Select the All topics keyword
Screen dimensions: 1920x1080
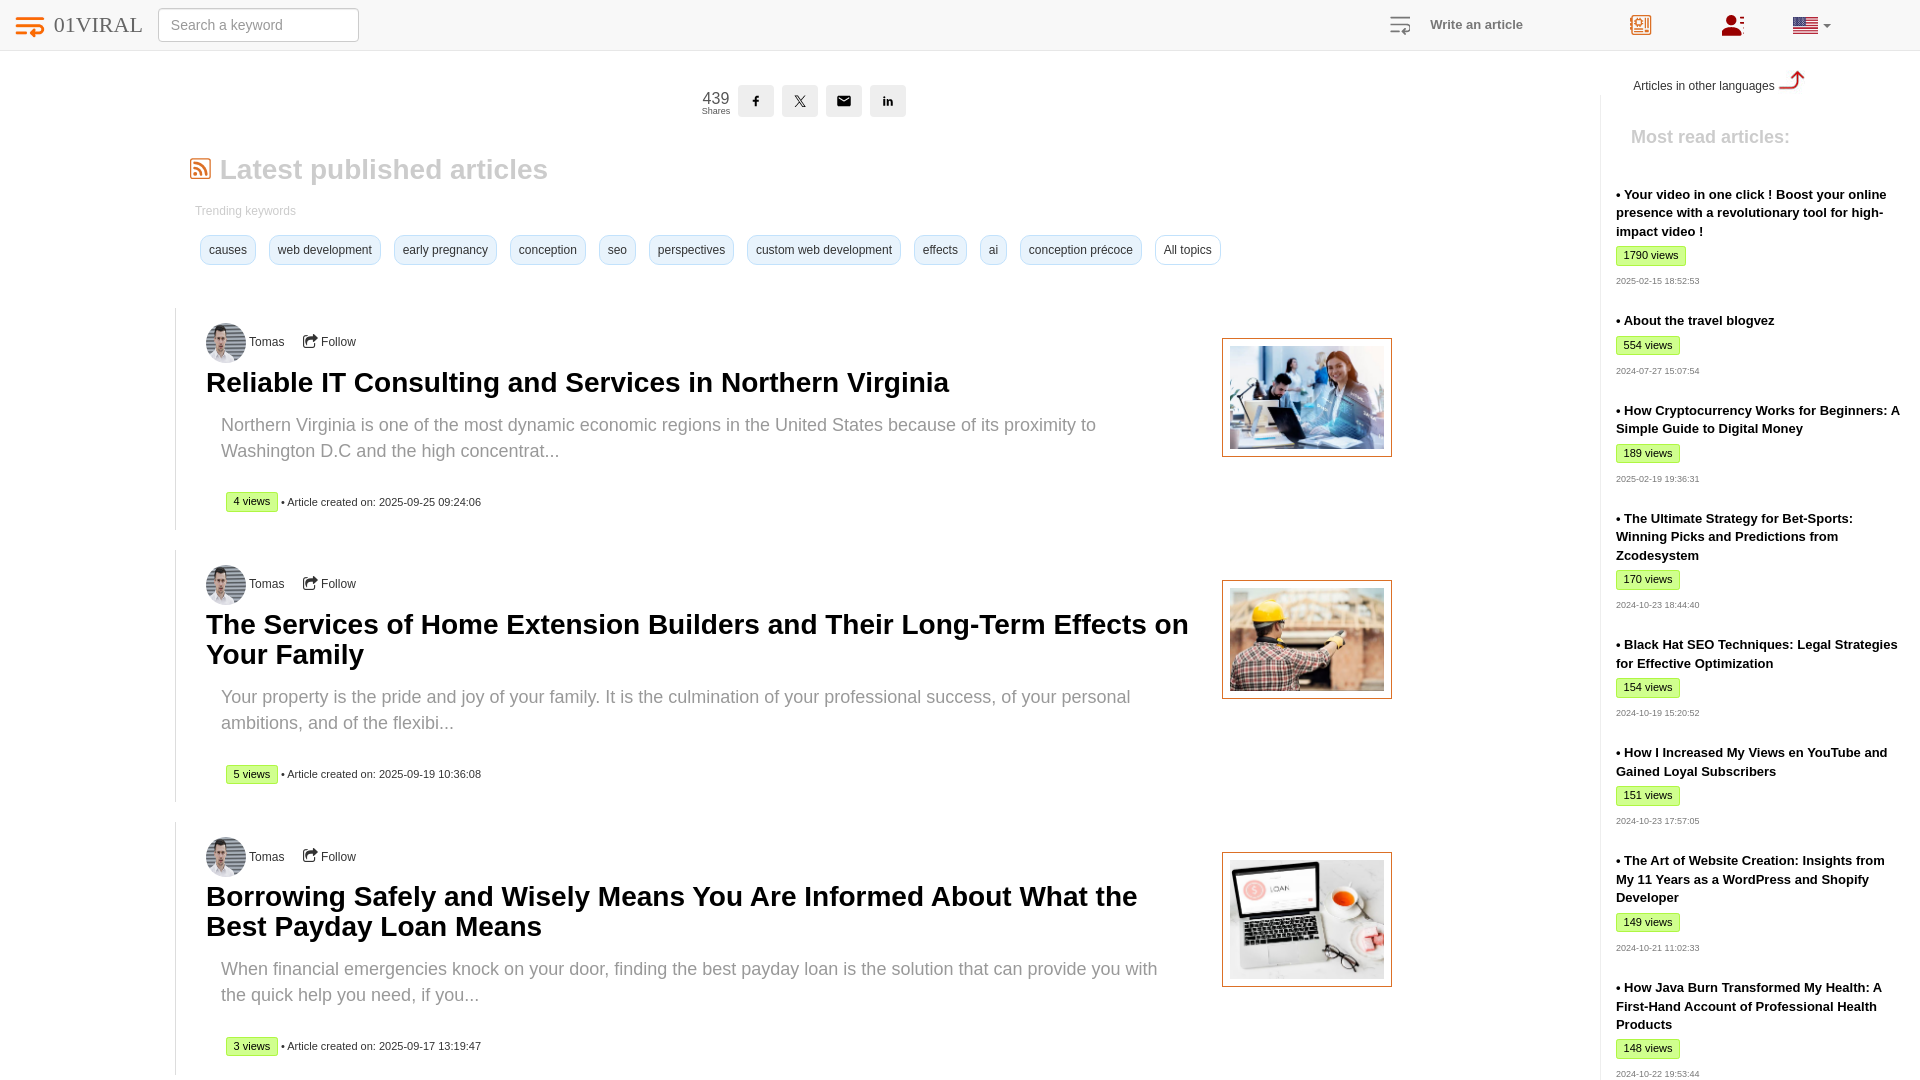click(1187, 250)
